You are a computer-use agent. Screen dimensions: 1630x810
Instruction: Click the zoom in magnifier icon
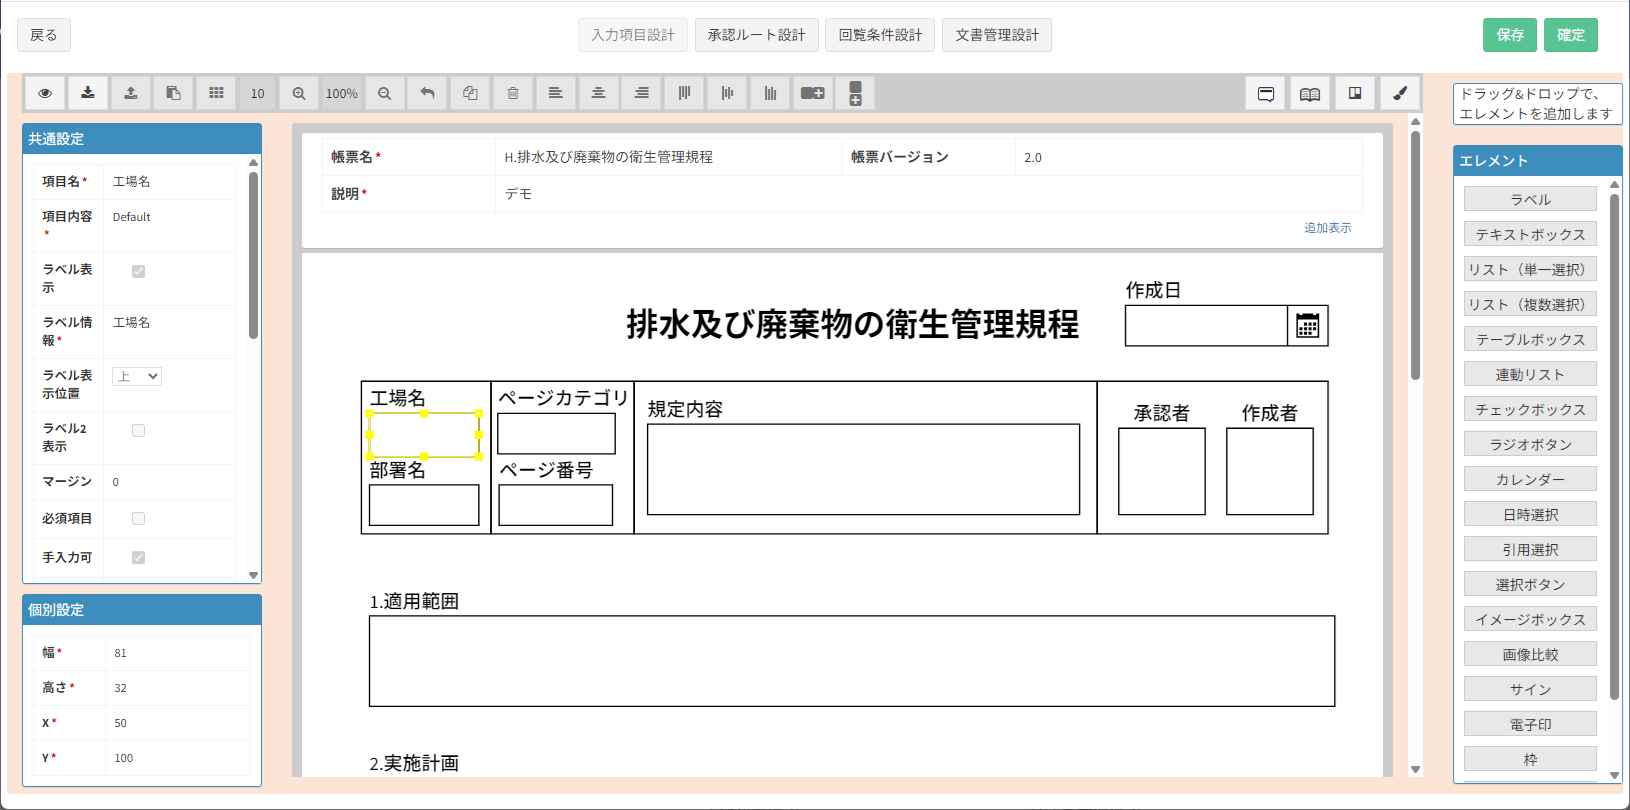tap(299, 93)
